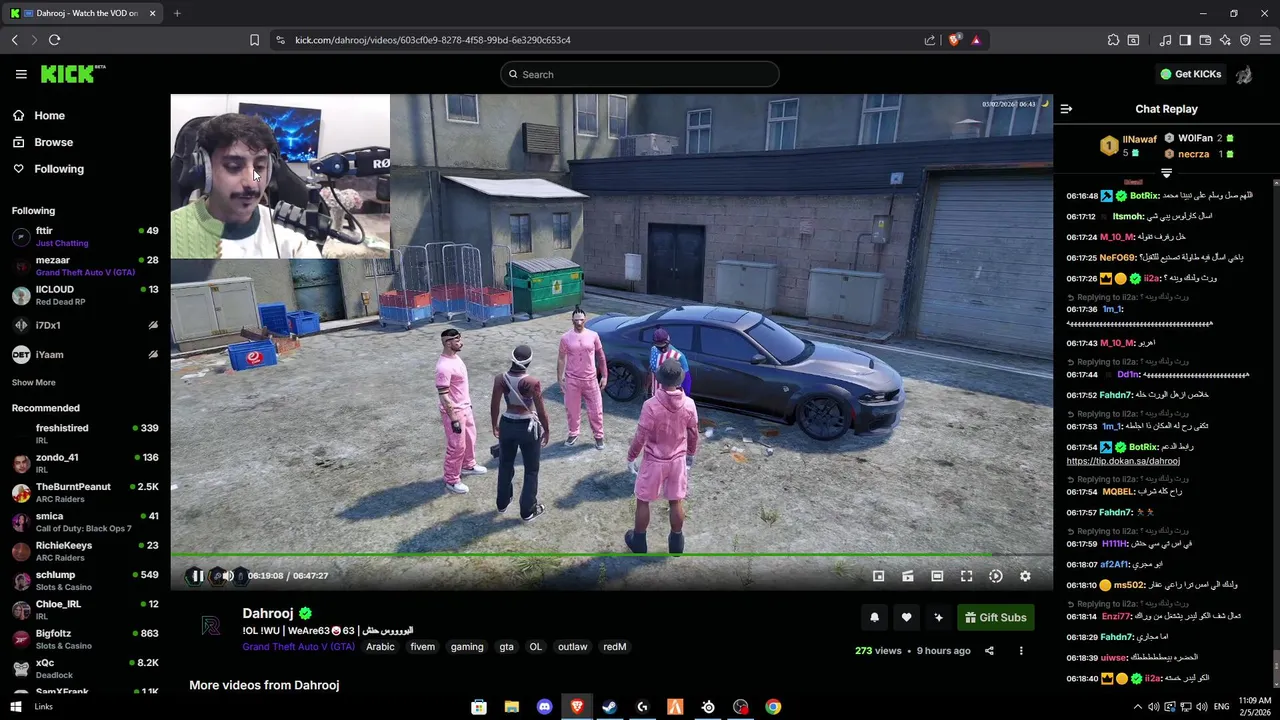Screen dimensions: 1280x720
Task: Open recommended channel TheBurntPeanut
Action: pyautogui.click(x=85, y=492)
